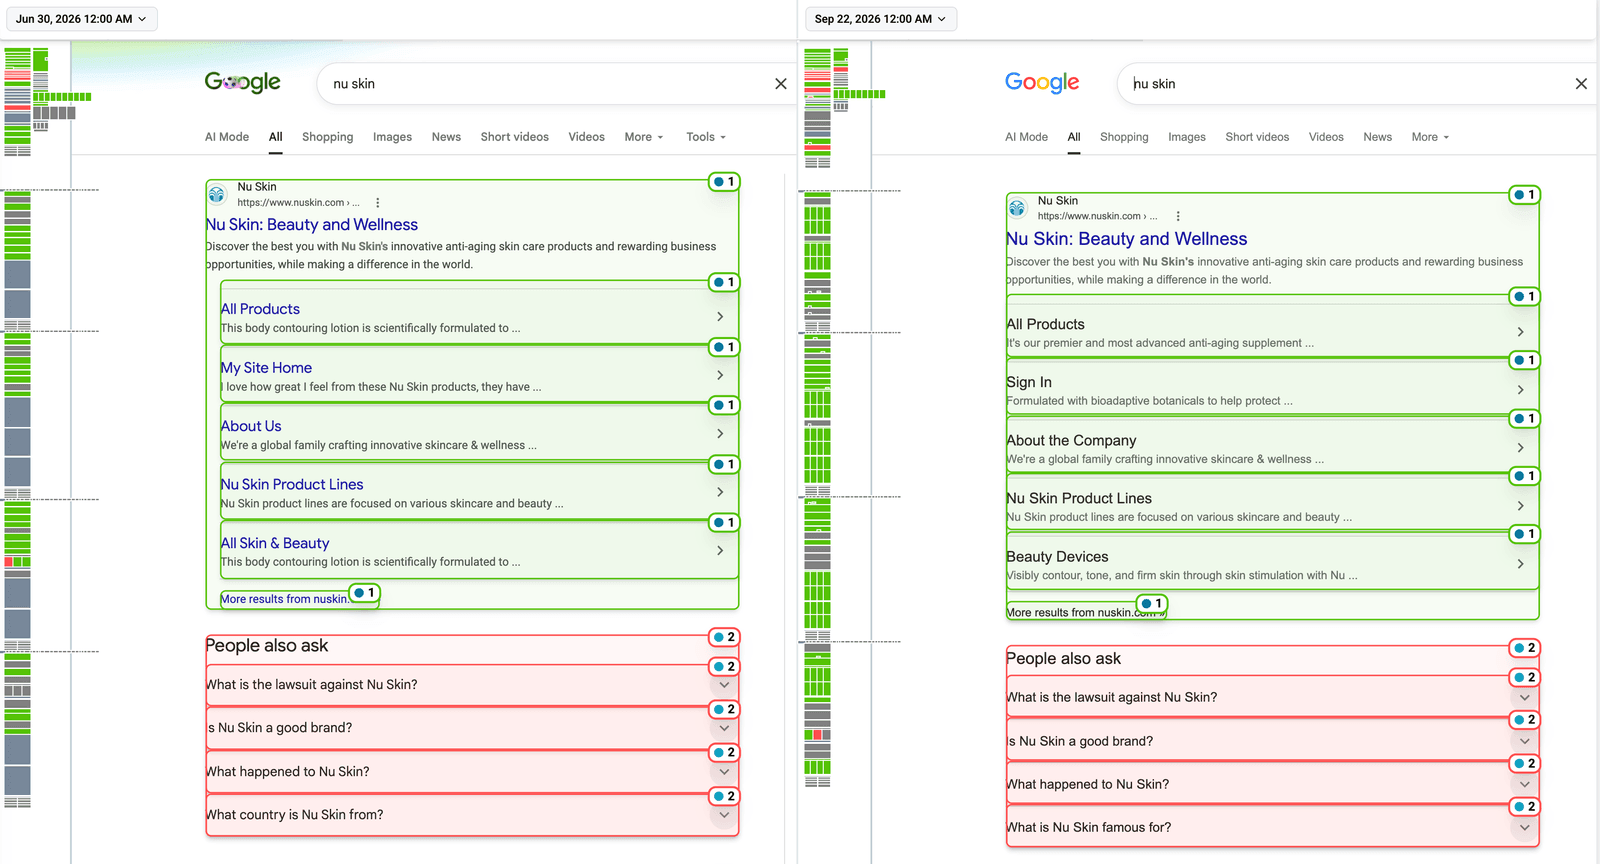Click the arrow beside the Beauty Devices sitelink

pos(1520,564)
